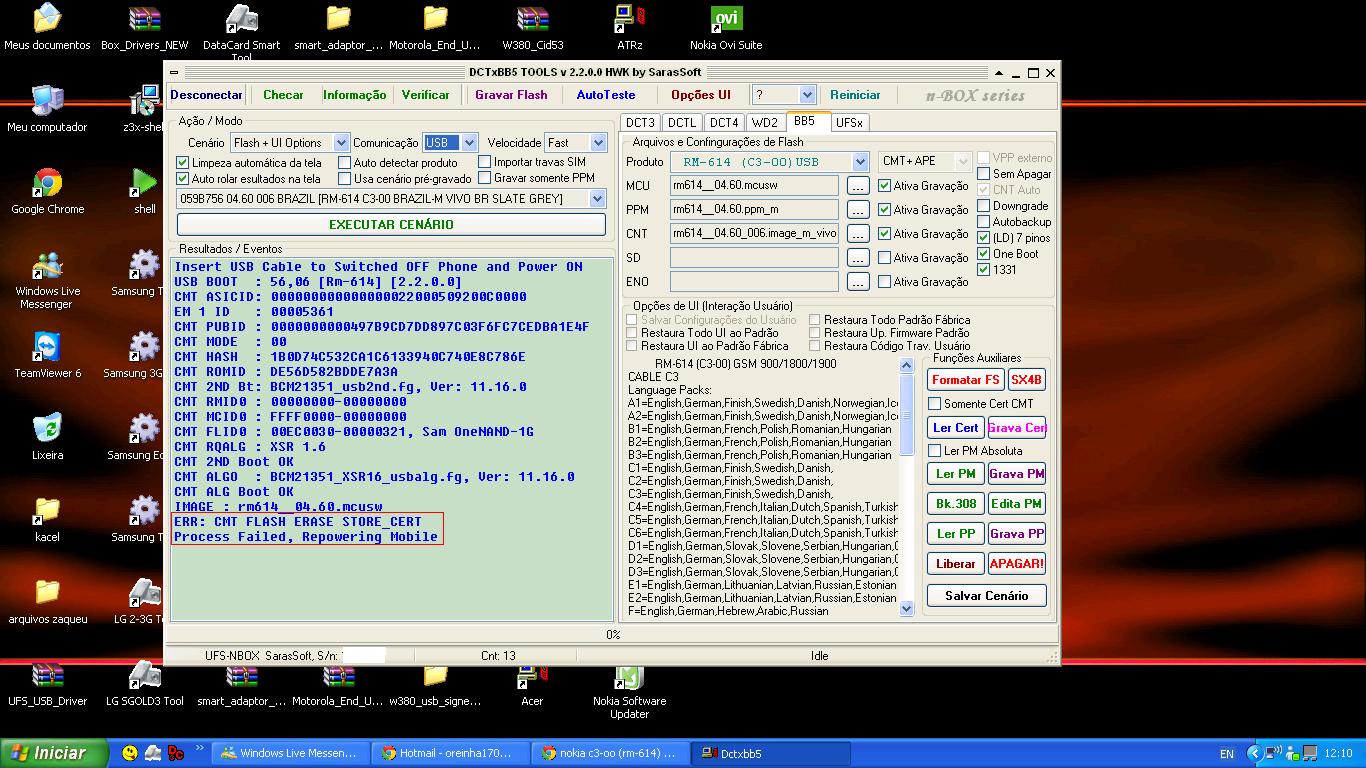Image resolution: width=1366 pixels, height=768 pixels.
Task: Enable Importar travas SIM checkbox
Action: click(485, 161)
